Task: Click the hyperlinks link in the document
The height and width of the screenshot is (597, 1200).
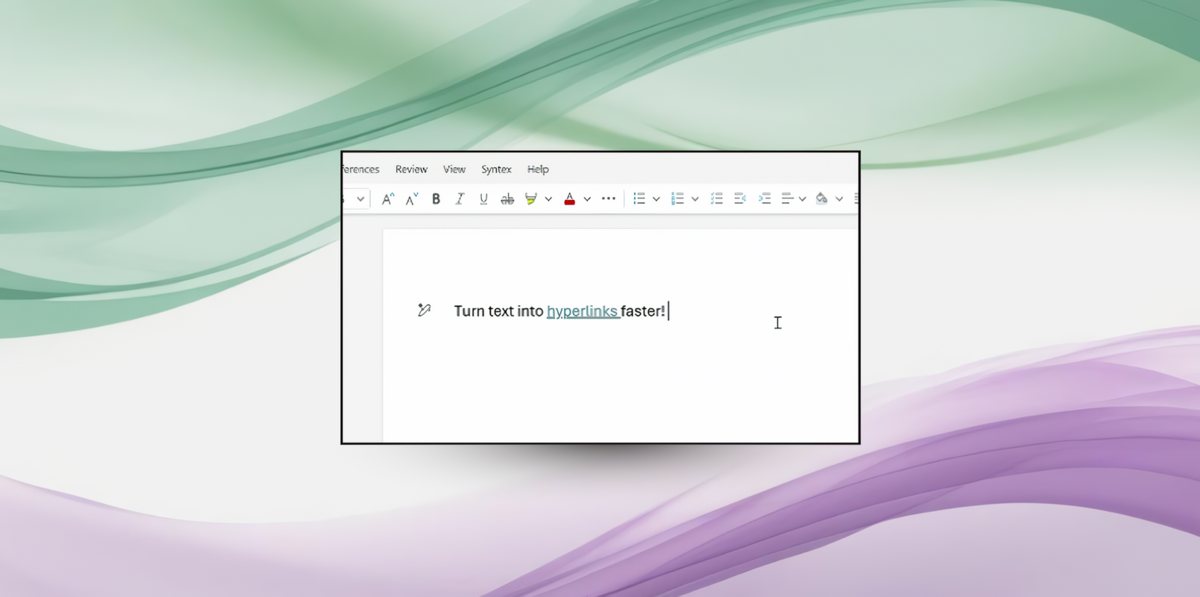Action: click(x=584, y=311)
